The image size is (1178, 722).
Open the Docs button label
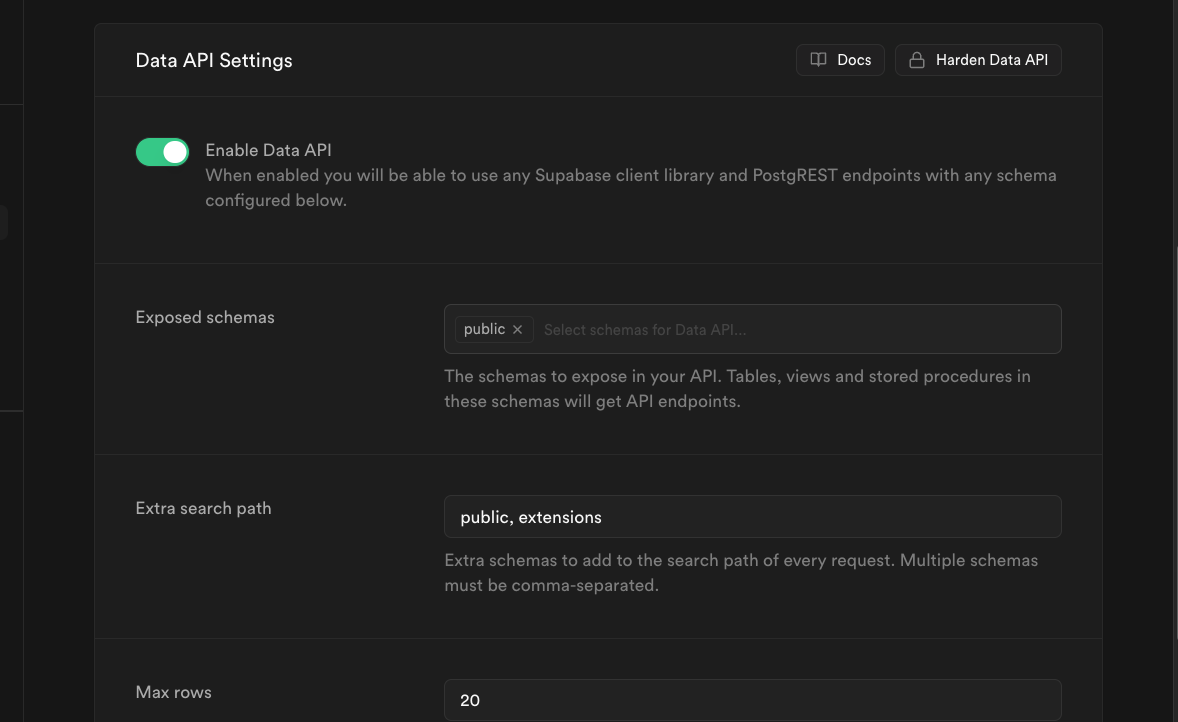point(854,60)
